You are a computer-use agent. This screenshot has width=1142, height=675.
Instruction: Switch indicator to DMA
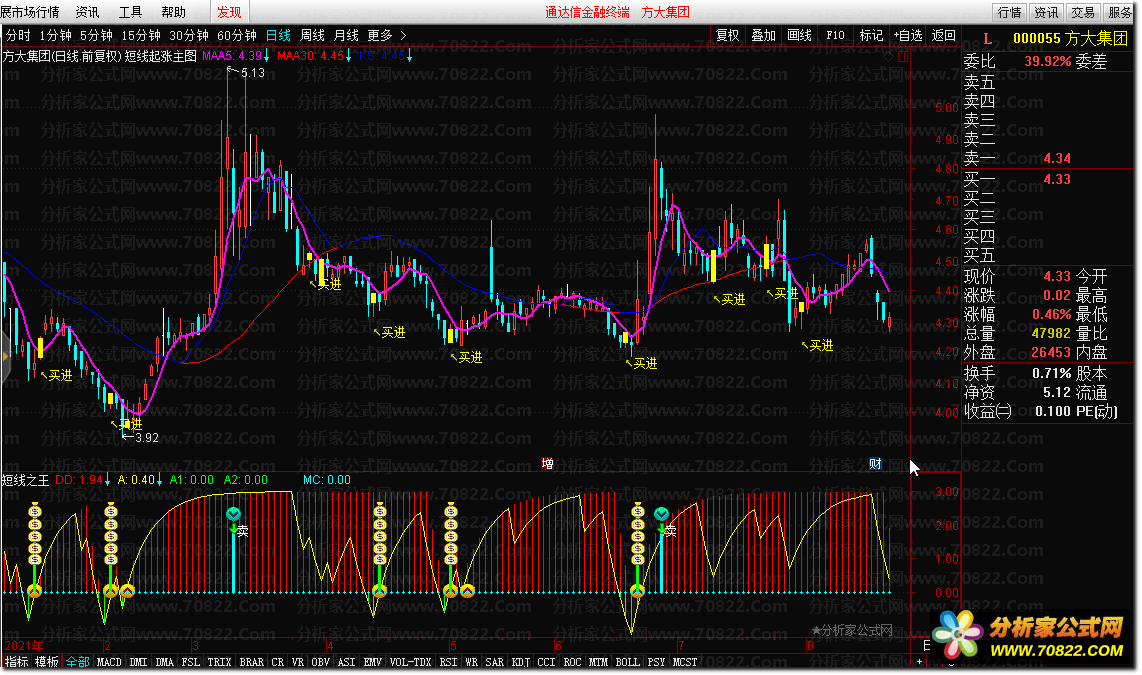coord(165,662)
